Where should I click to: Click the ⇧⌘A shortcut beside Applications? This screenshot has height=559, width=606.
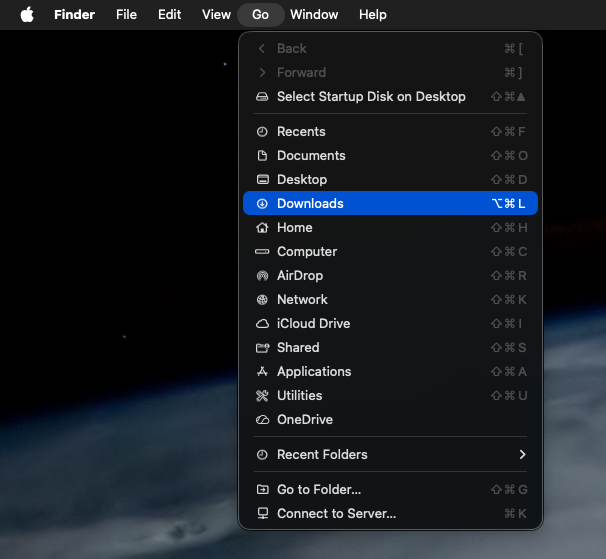pos(509,372)
